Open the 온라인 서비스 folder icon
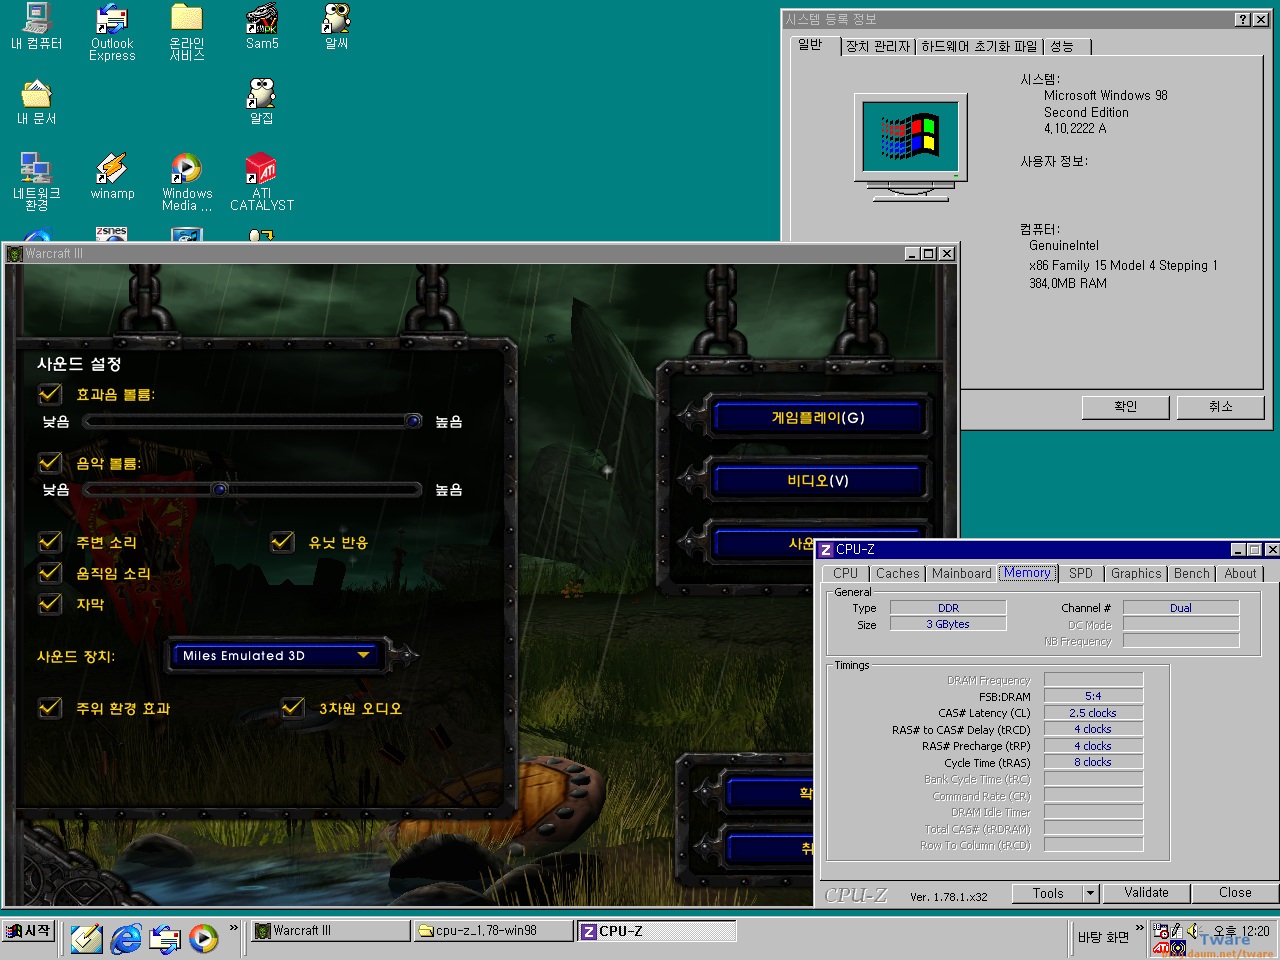This screenshot has width=1280, height=960. 187,32
